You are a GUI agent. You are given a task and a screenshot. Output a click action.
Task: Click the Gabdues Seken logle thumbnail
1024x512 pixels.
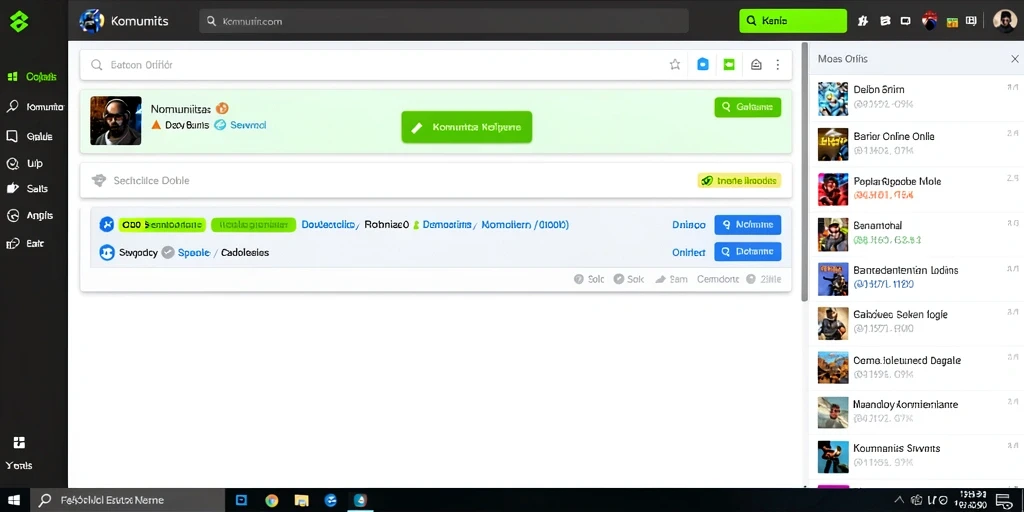[833, 323]
